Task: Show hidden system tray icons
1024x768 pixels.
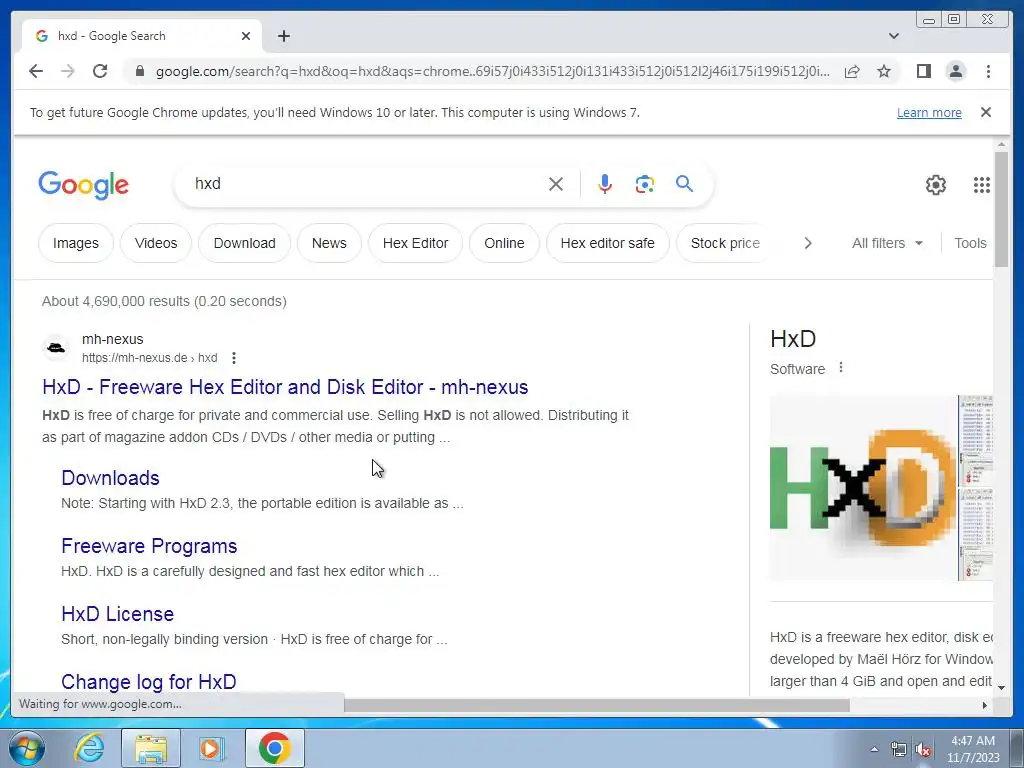Action: click(x=874, y=750)
